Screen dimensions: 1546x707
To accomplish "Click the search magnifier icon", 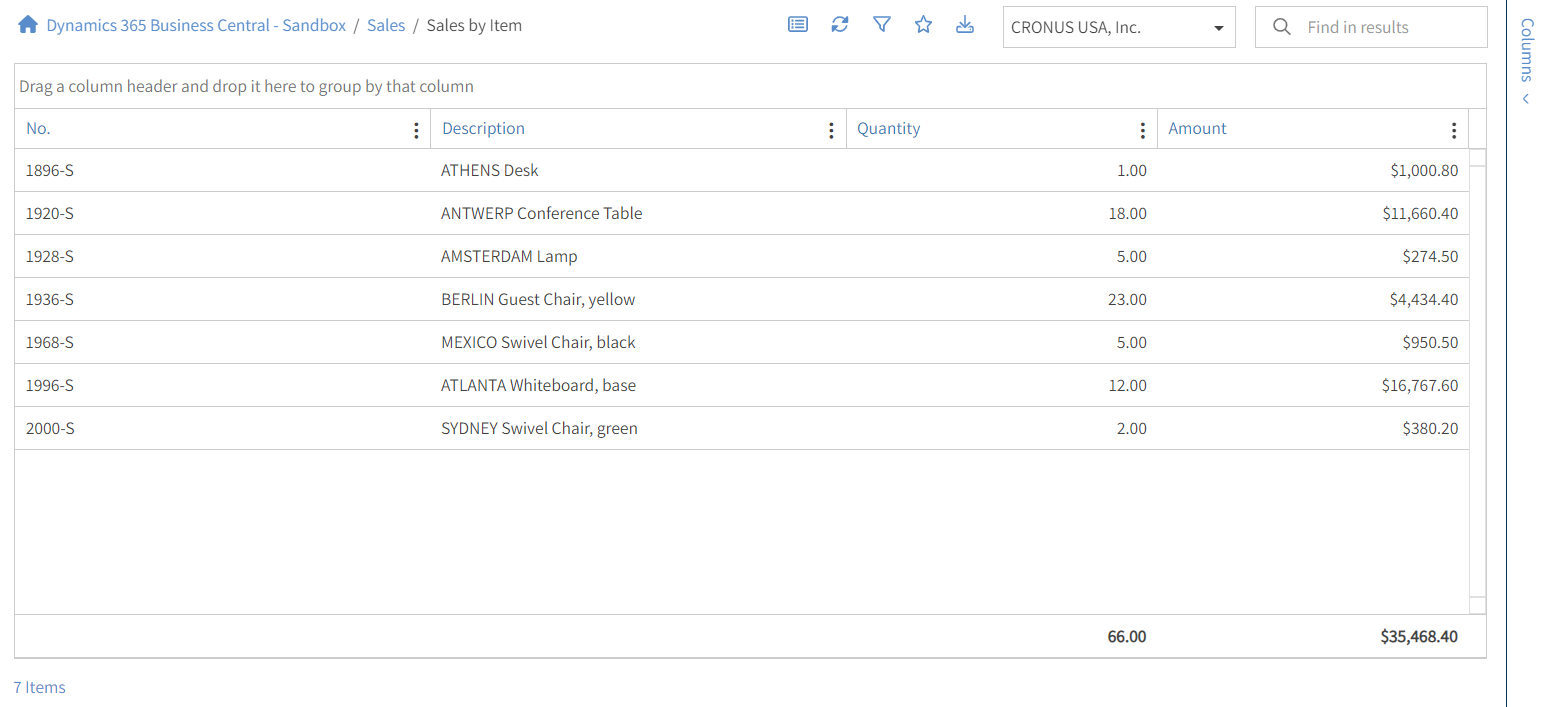I will point(1281,26).
